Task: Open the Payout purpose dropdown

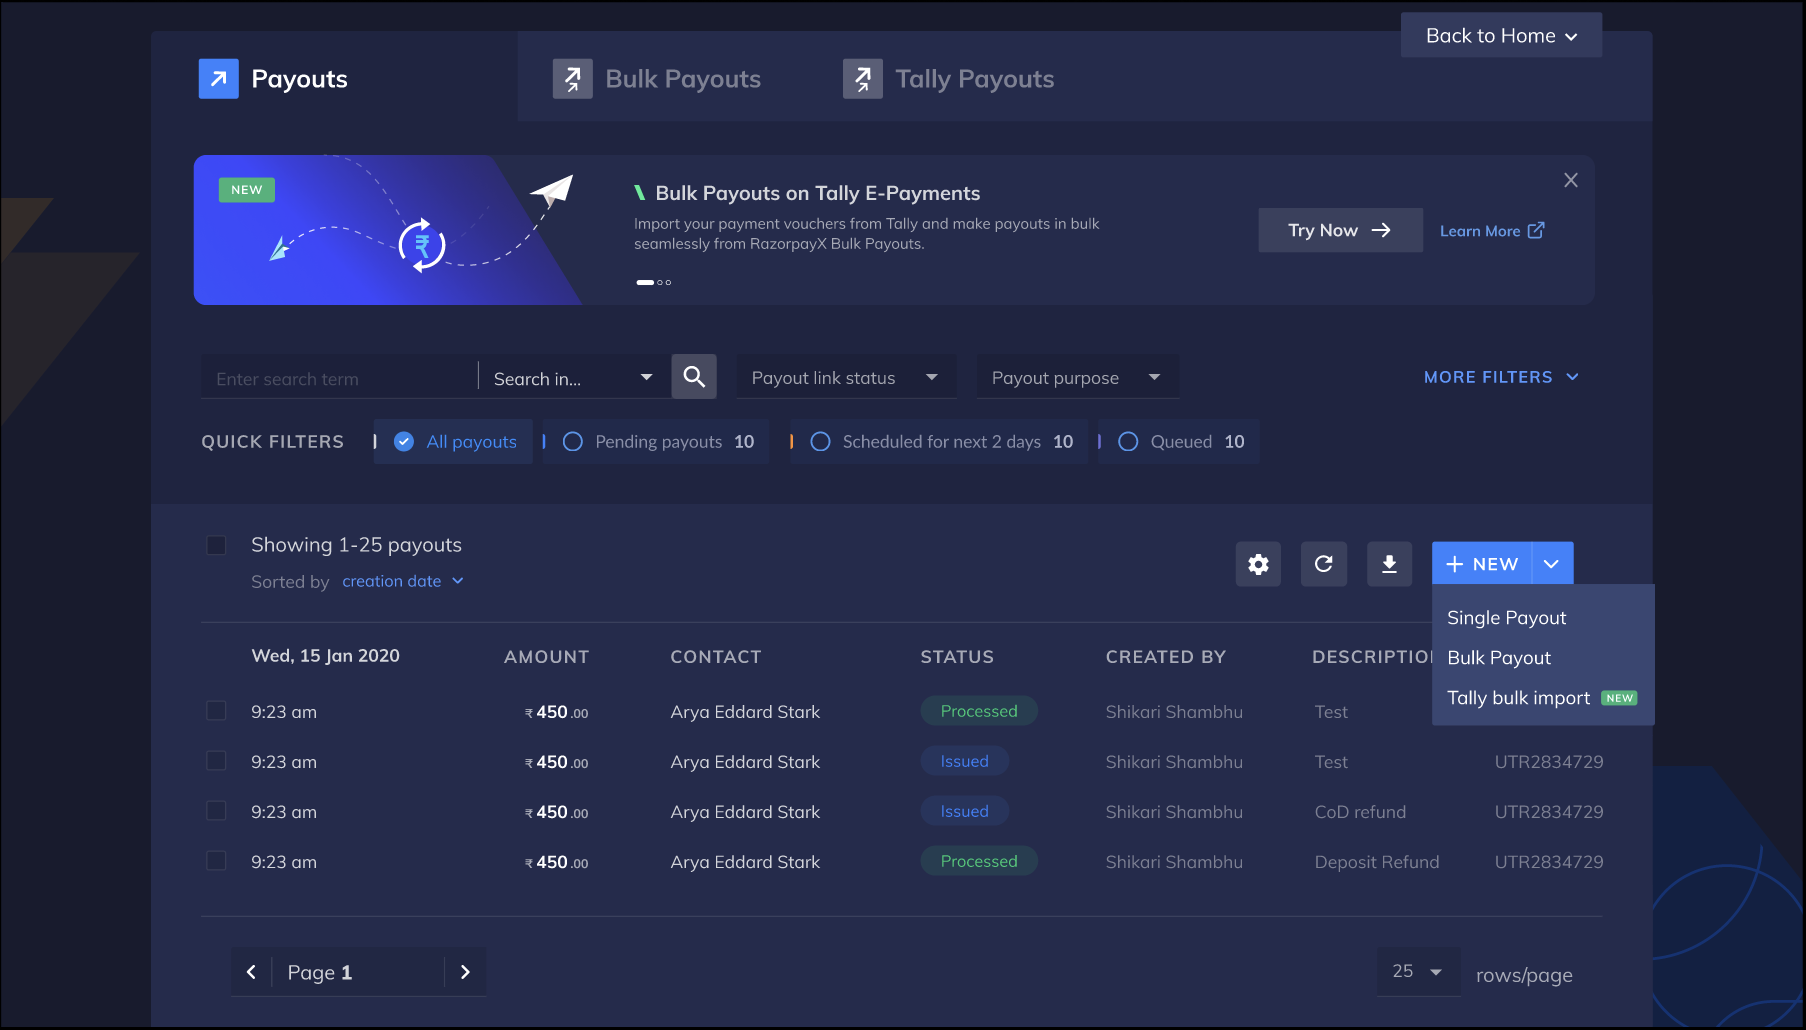Action: click(x=1077, y=377)
